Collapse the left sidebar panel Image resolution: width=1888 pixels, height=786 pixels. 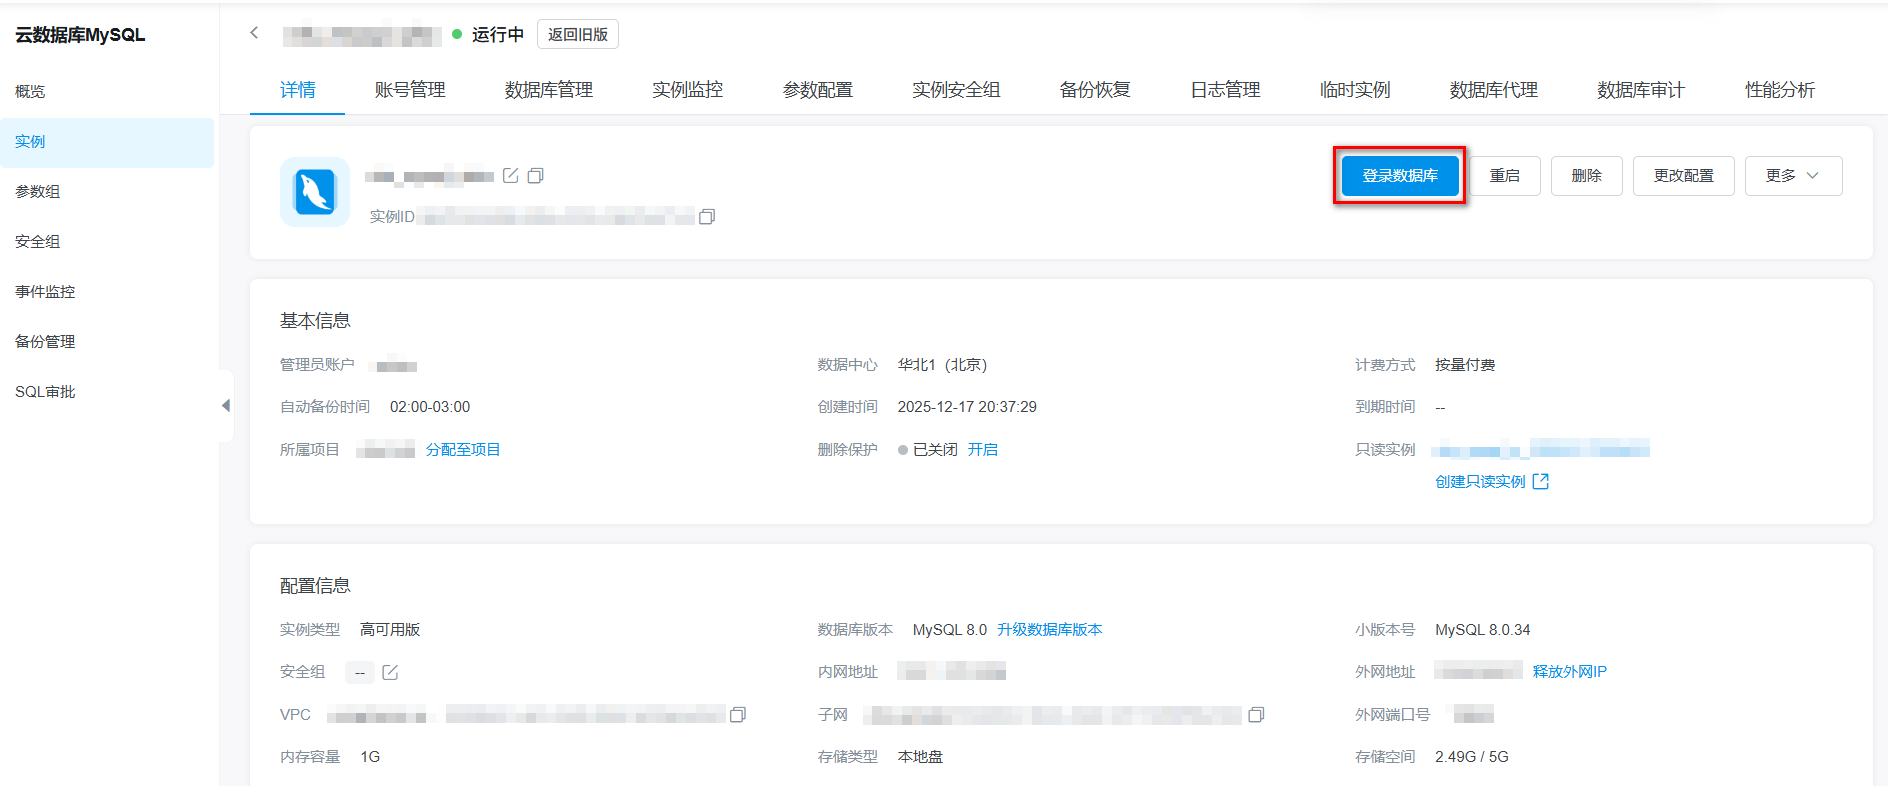[226, 405]
